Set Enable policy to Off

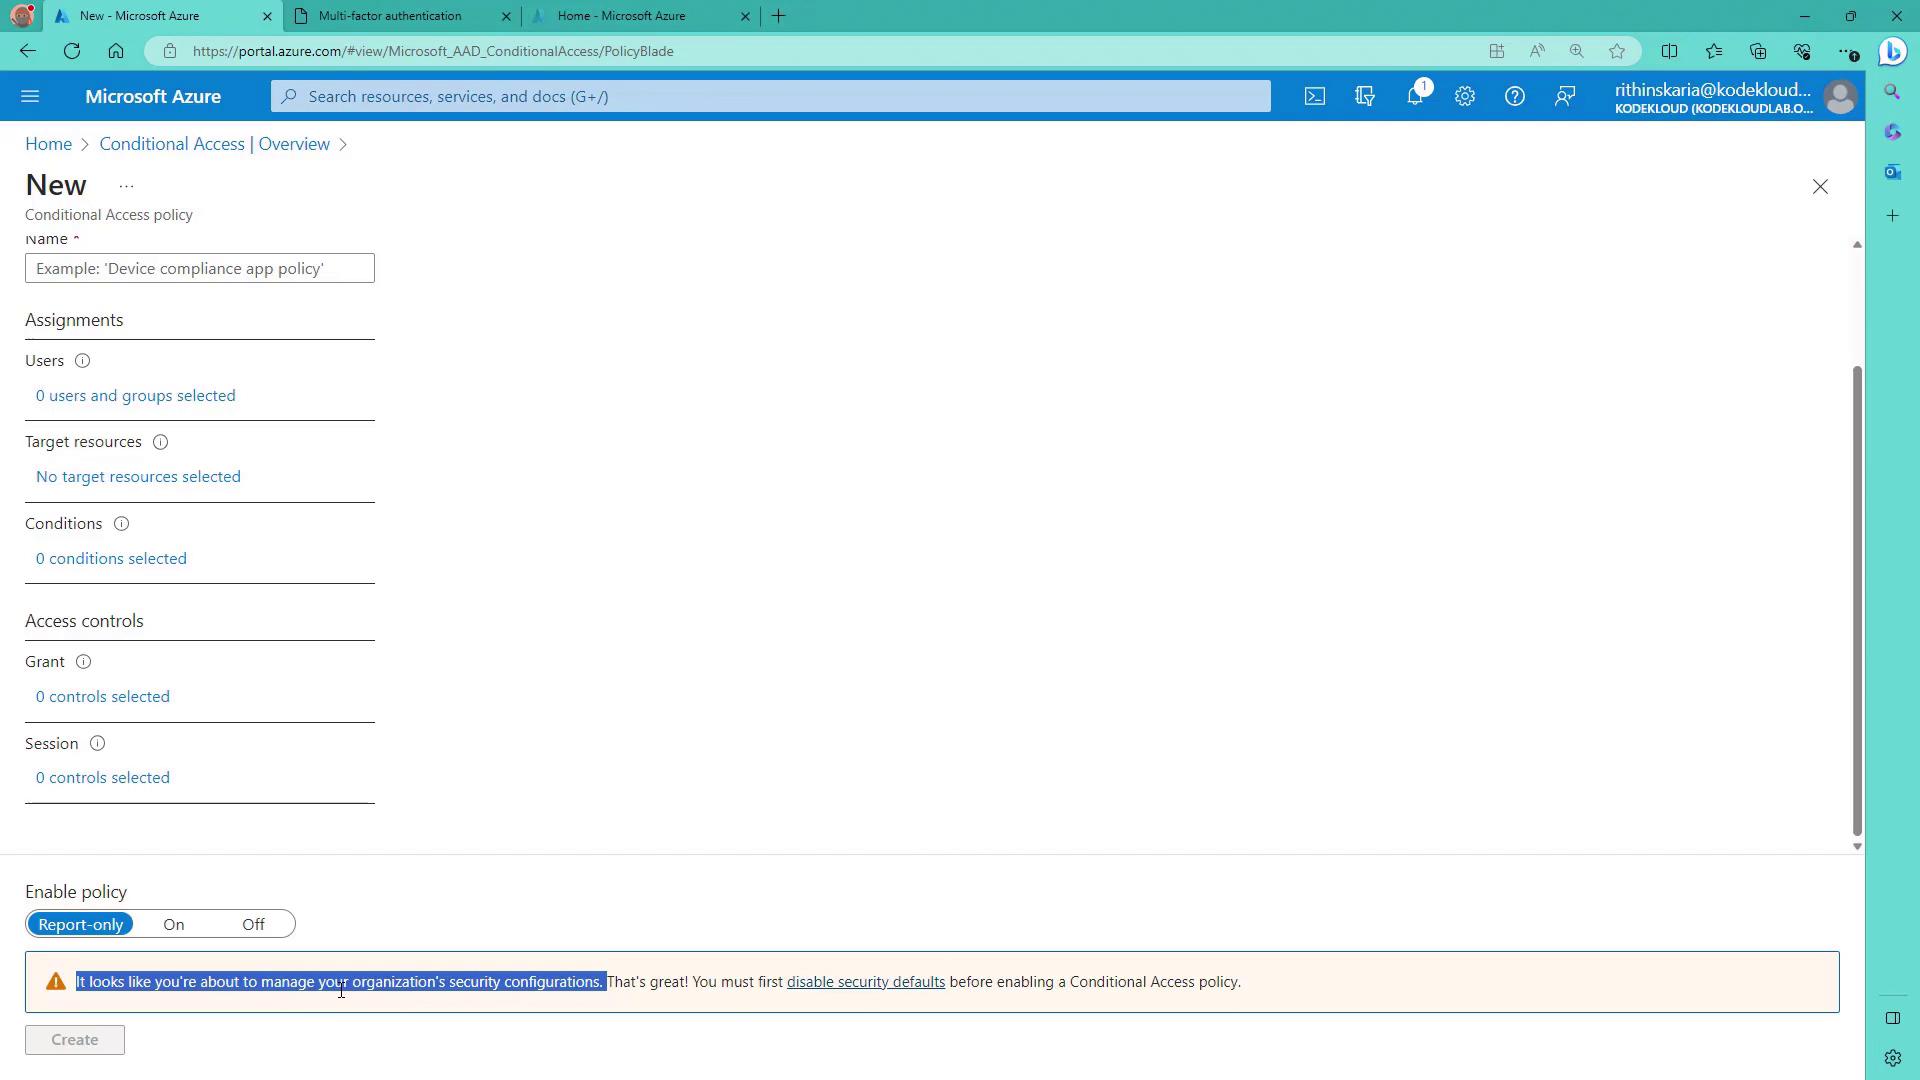(253, 925)
